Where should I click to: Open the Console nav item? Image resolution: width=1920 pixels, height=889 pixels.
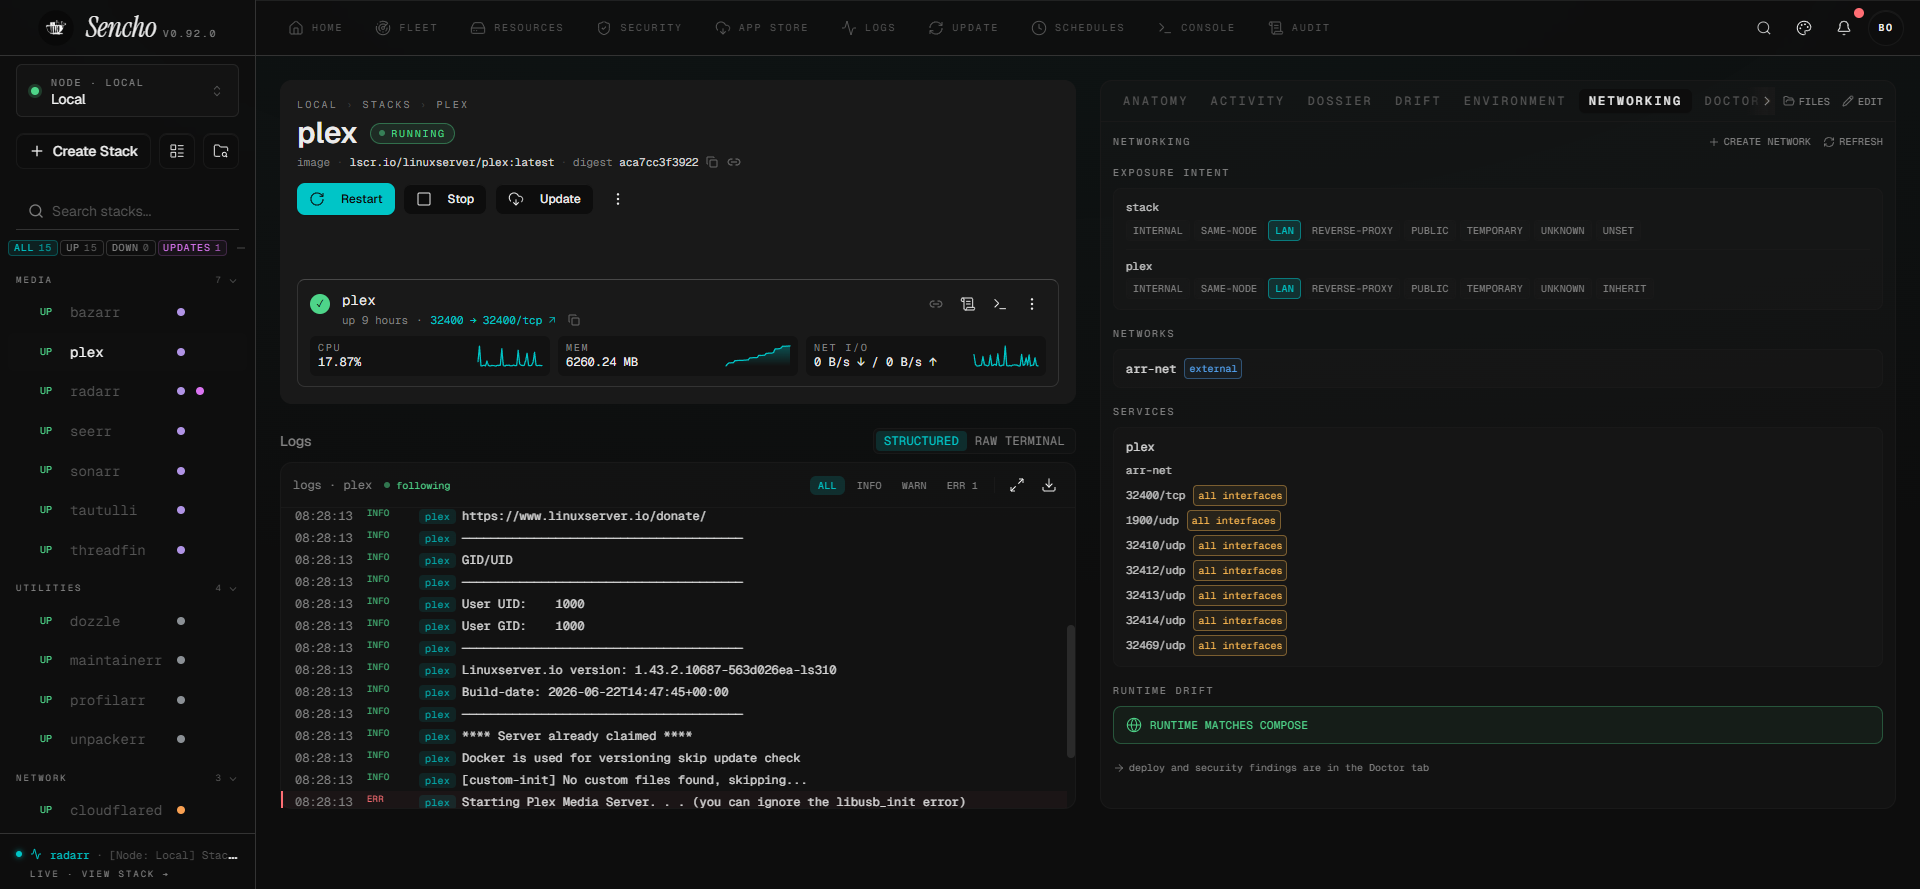coord(1195,28)
